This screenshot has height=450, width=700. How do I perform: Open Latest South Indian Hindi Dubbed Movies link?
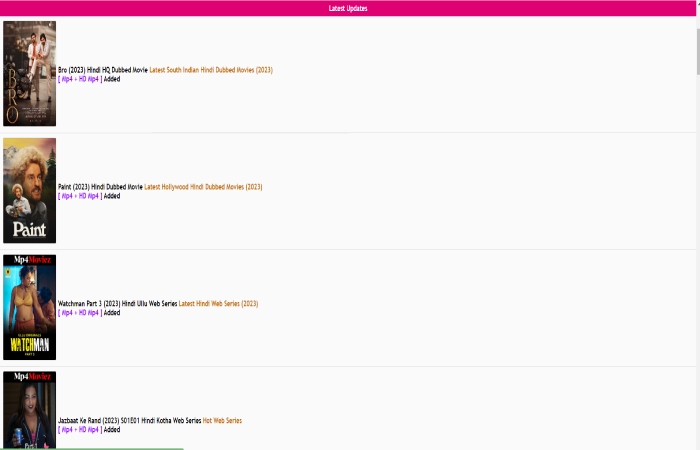click(x=211, y=70)
